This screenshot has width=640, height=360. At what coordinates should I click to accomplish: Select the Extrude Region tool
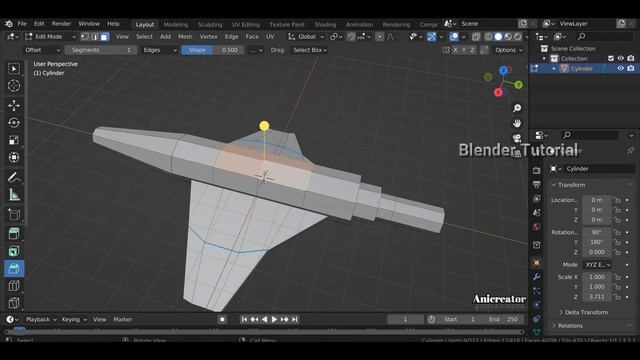(x=14, y=233)
